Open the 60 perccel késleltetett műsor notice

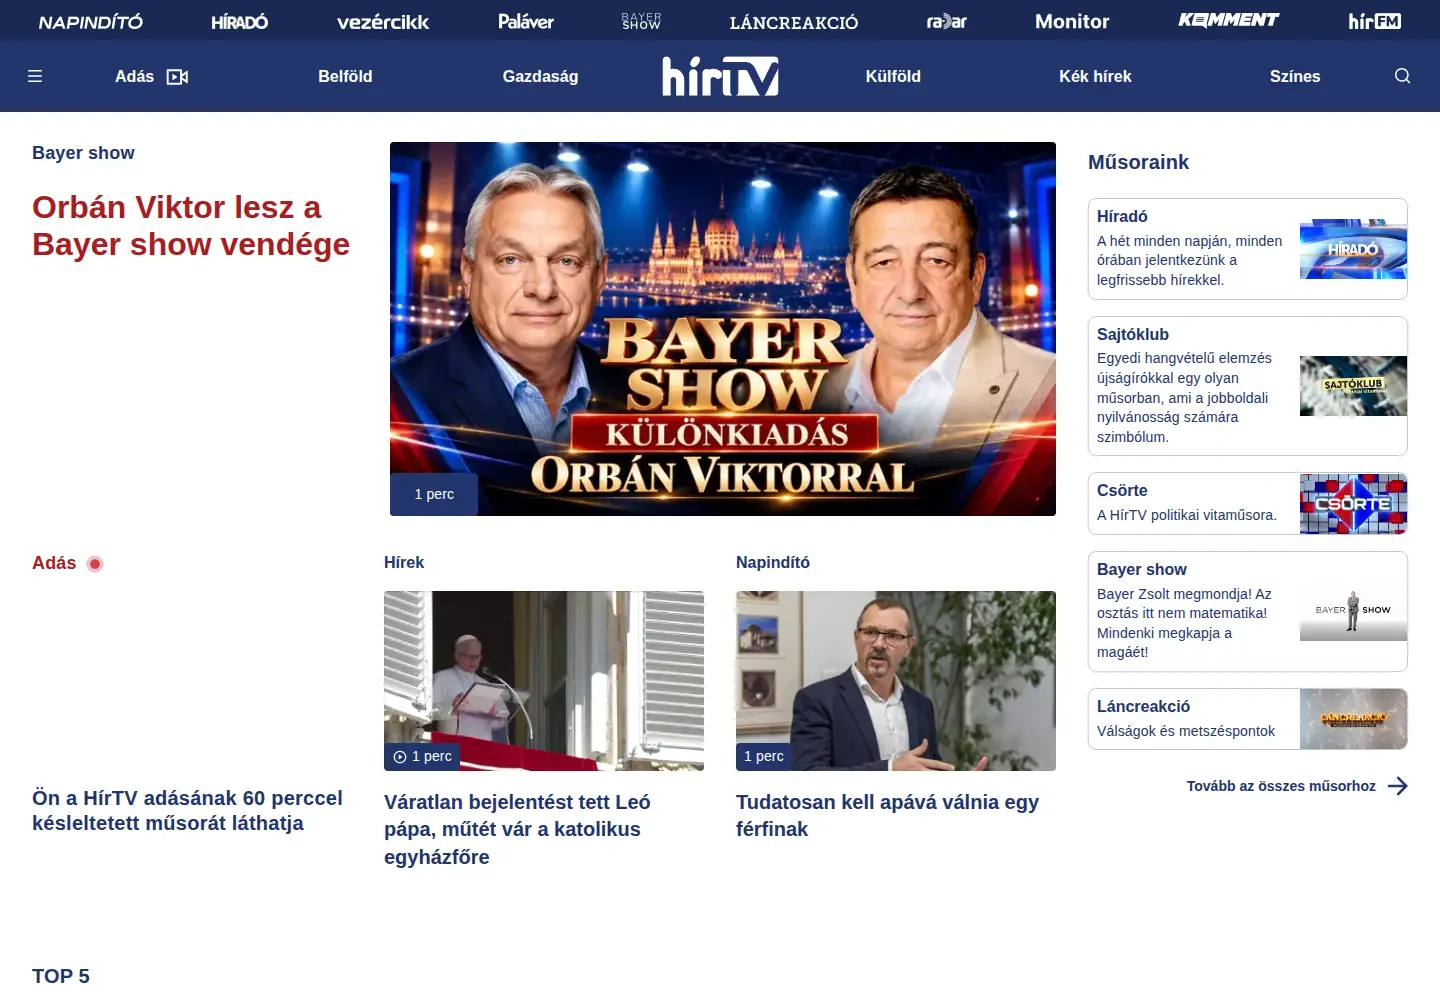tap(187, 811)
